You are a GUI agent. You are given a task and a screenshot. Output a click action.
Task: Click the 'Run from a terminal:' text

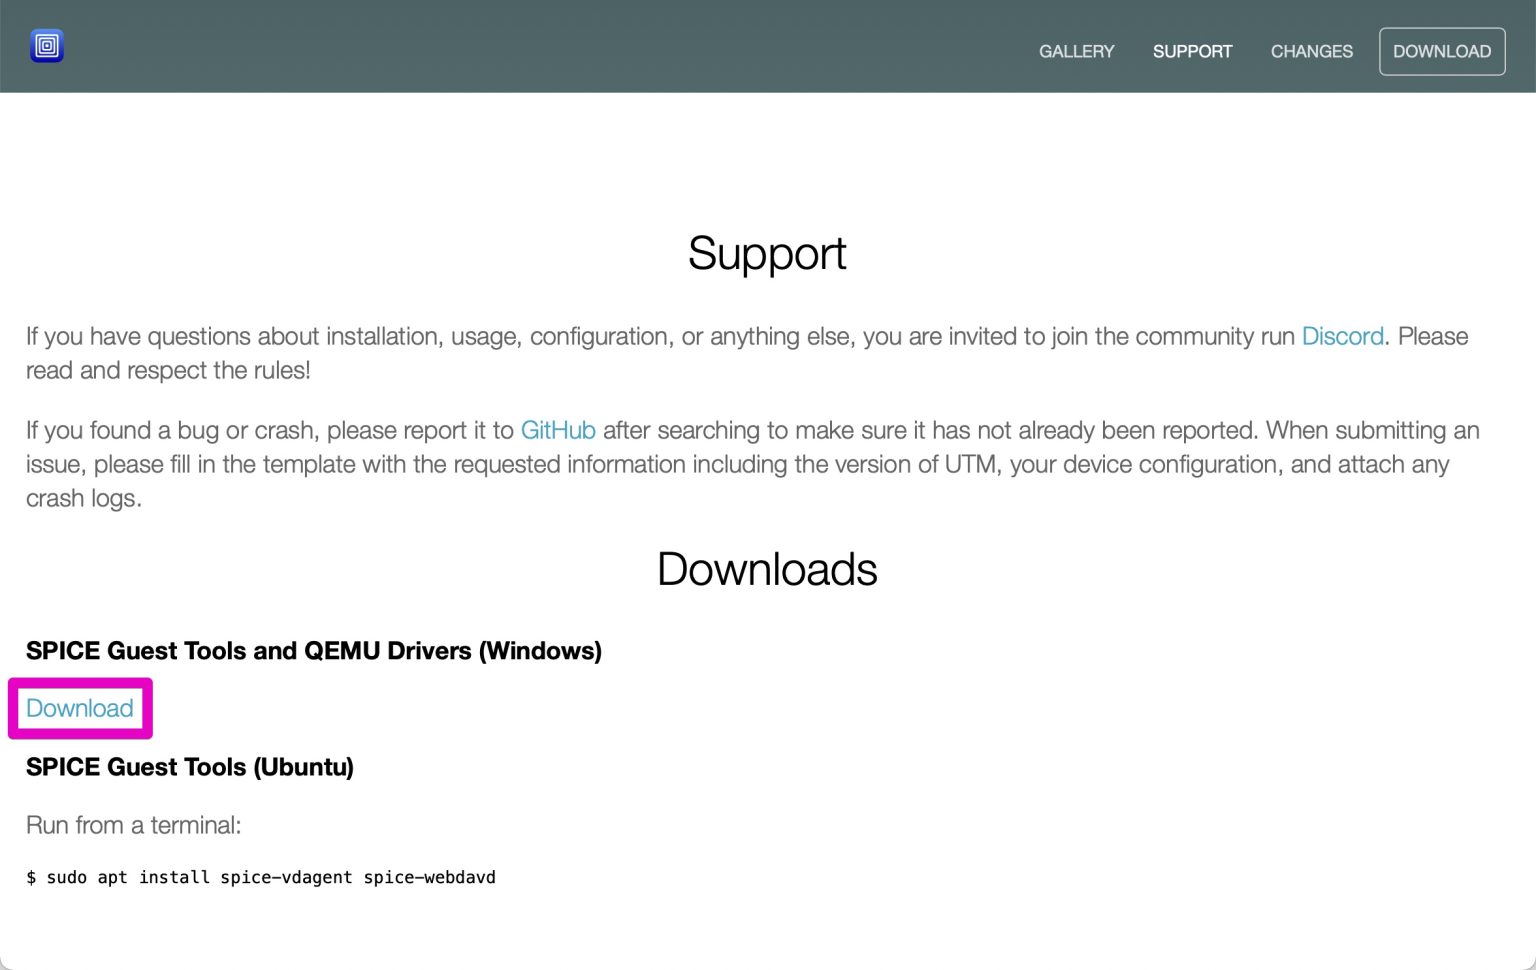[133, 825]
